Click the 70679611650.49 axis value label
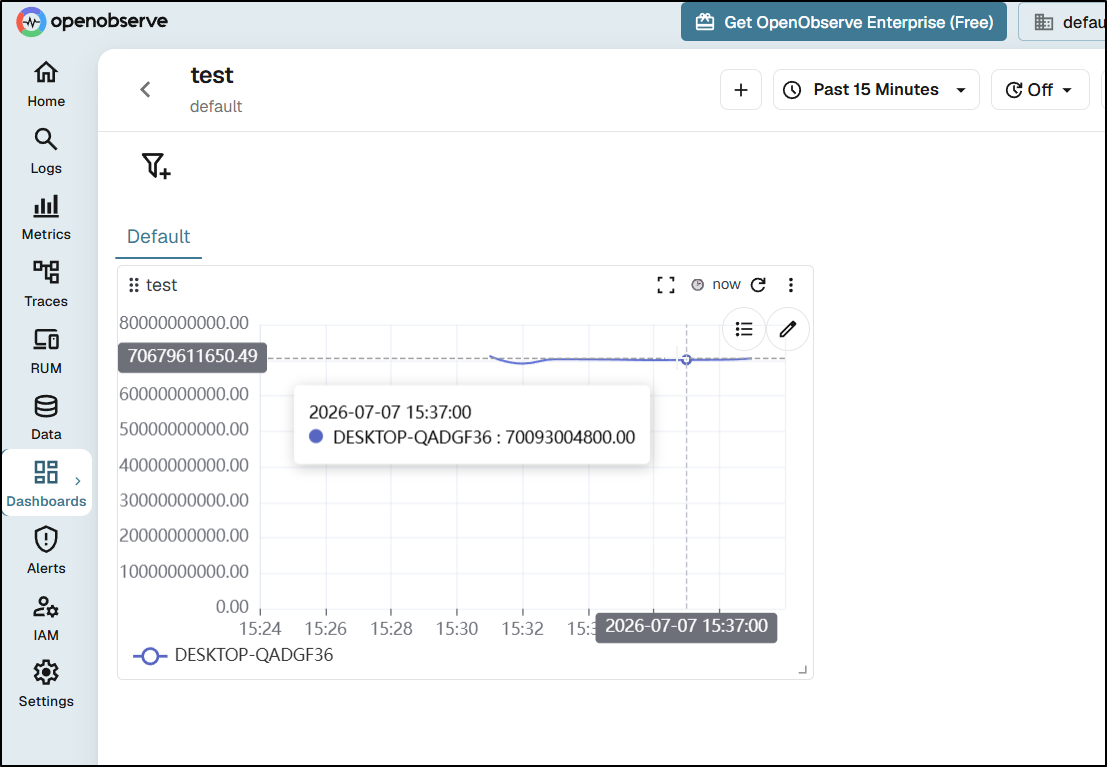Viewport: 1107px width, 767px height. coord(193,356)
